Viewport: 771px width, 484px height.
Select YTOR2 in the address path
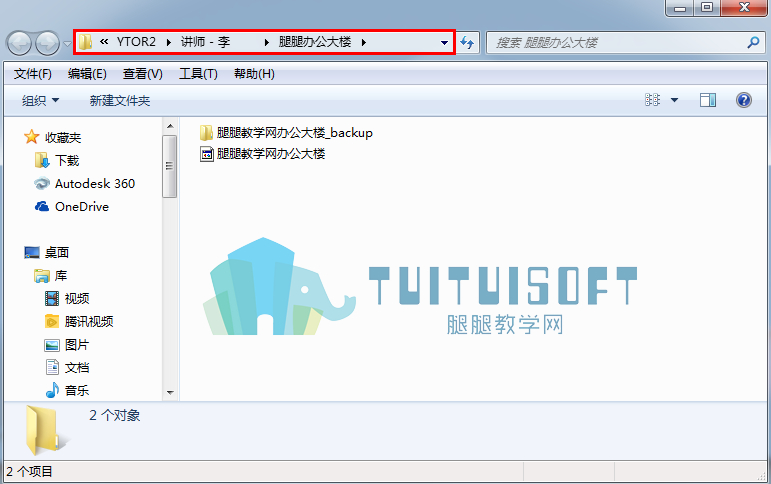136,42
